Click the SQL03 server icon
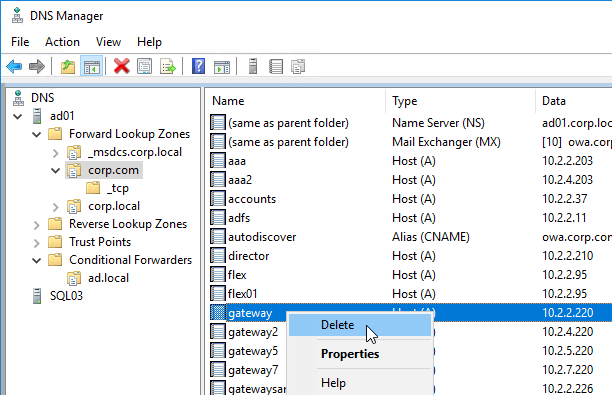 click(x=37, y=296)
